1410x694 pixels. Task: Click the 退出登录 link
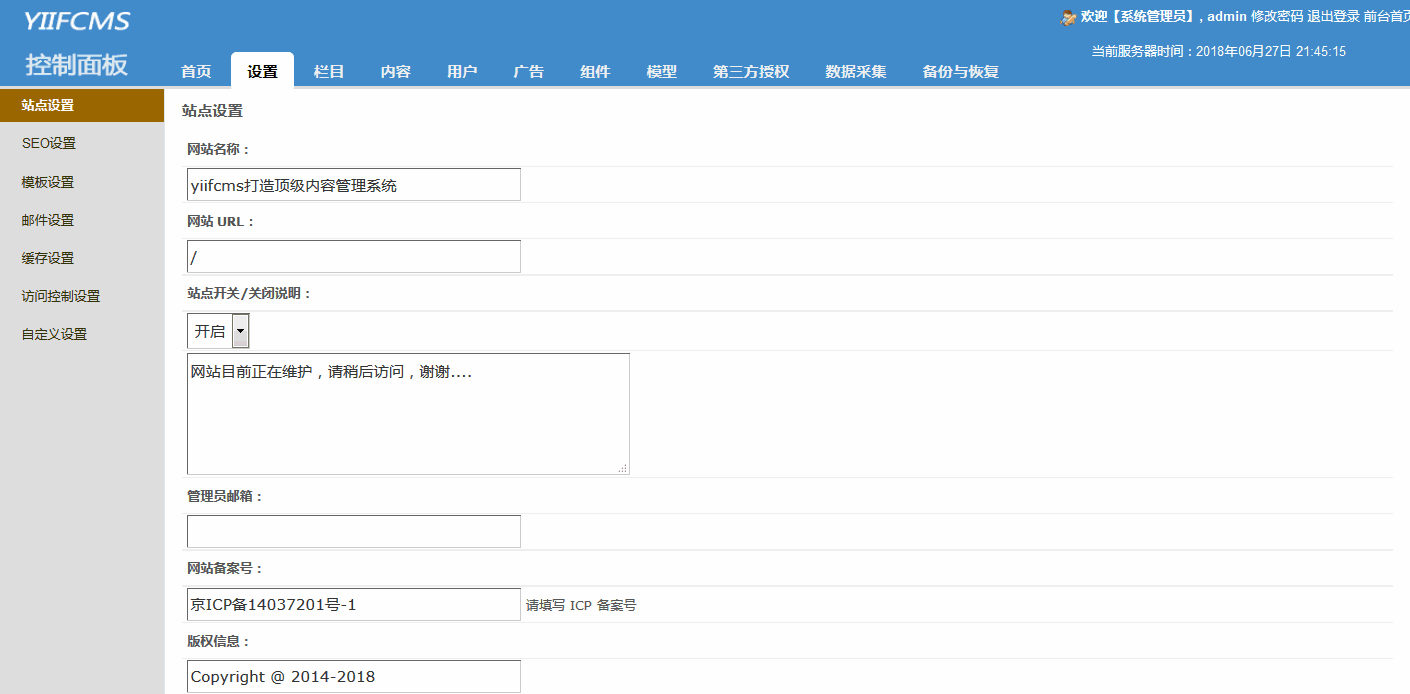click(1333, 16)
